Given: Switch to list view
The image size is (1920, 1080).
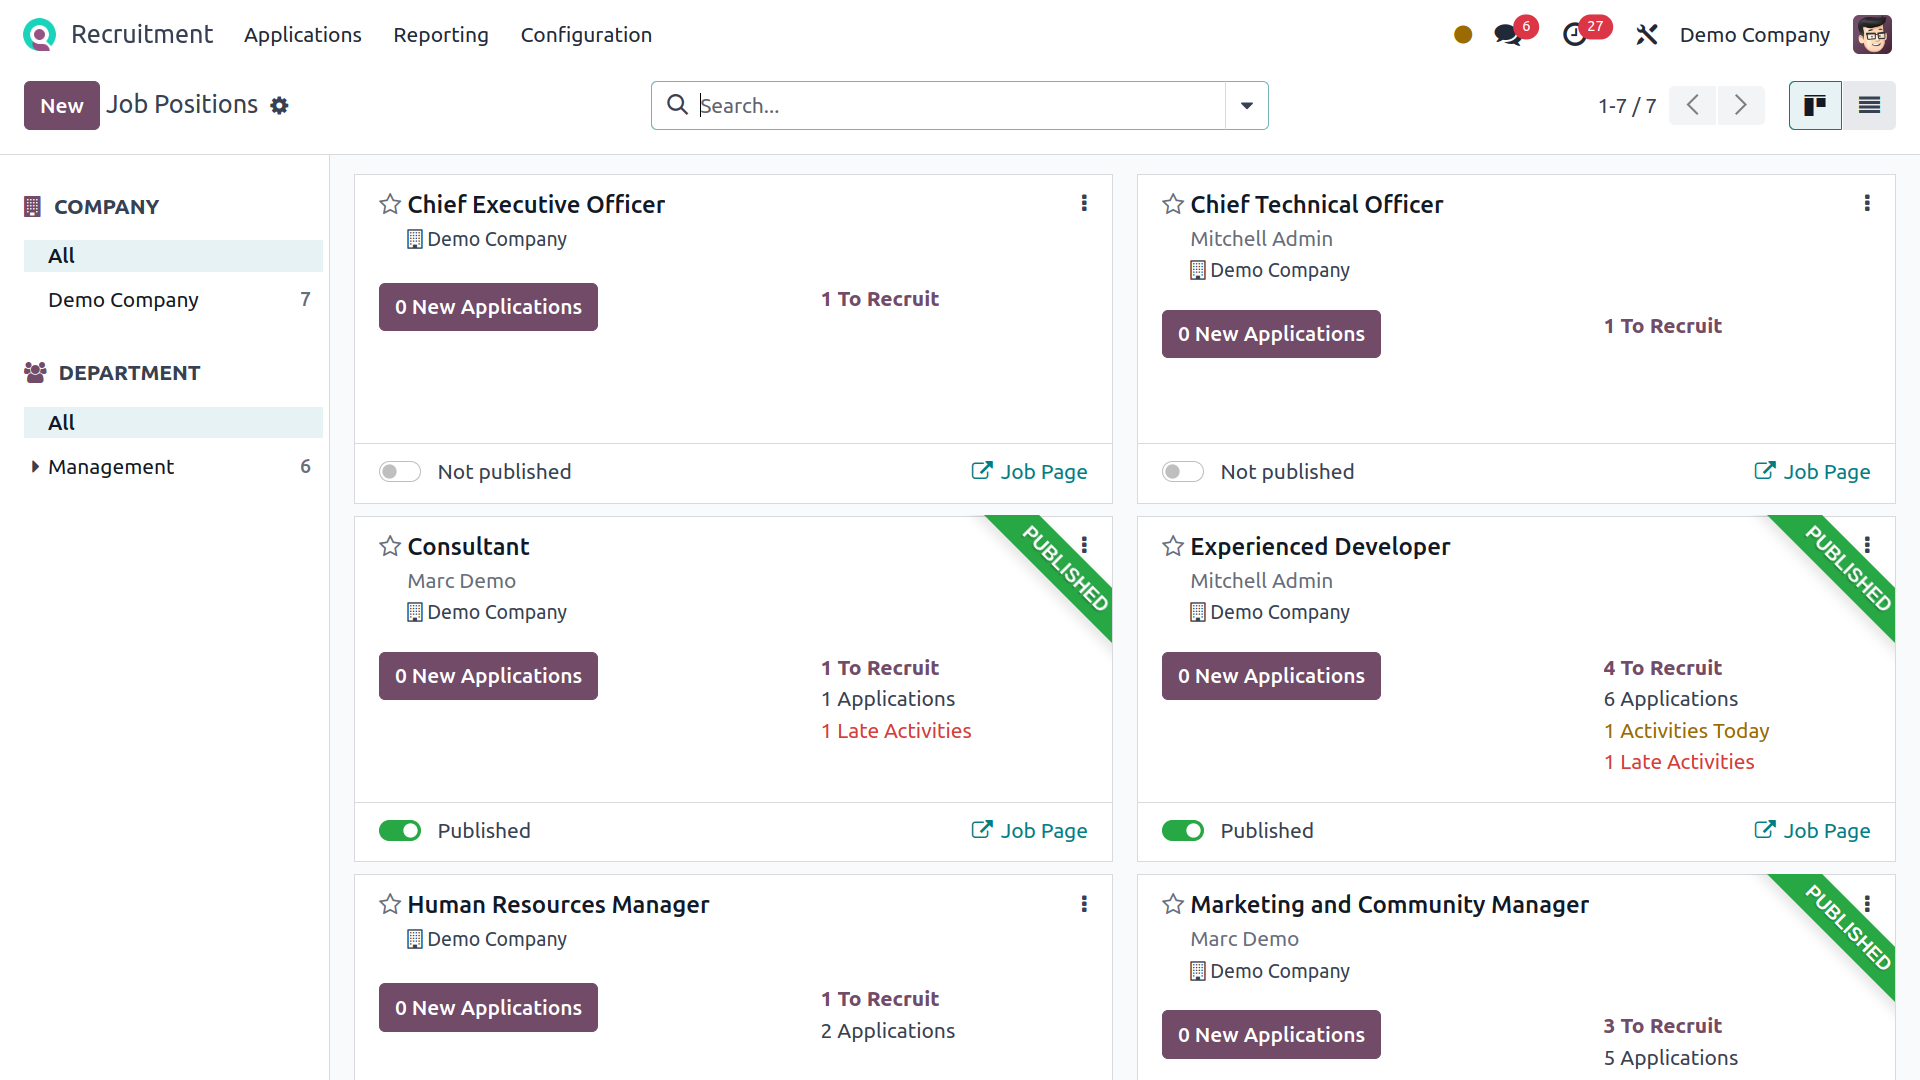Looking at the screenshot, I should coord(1869,105).
